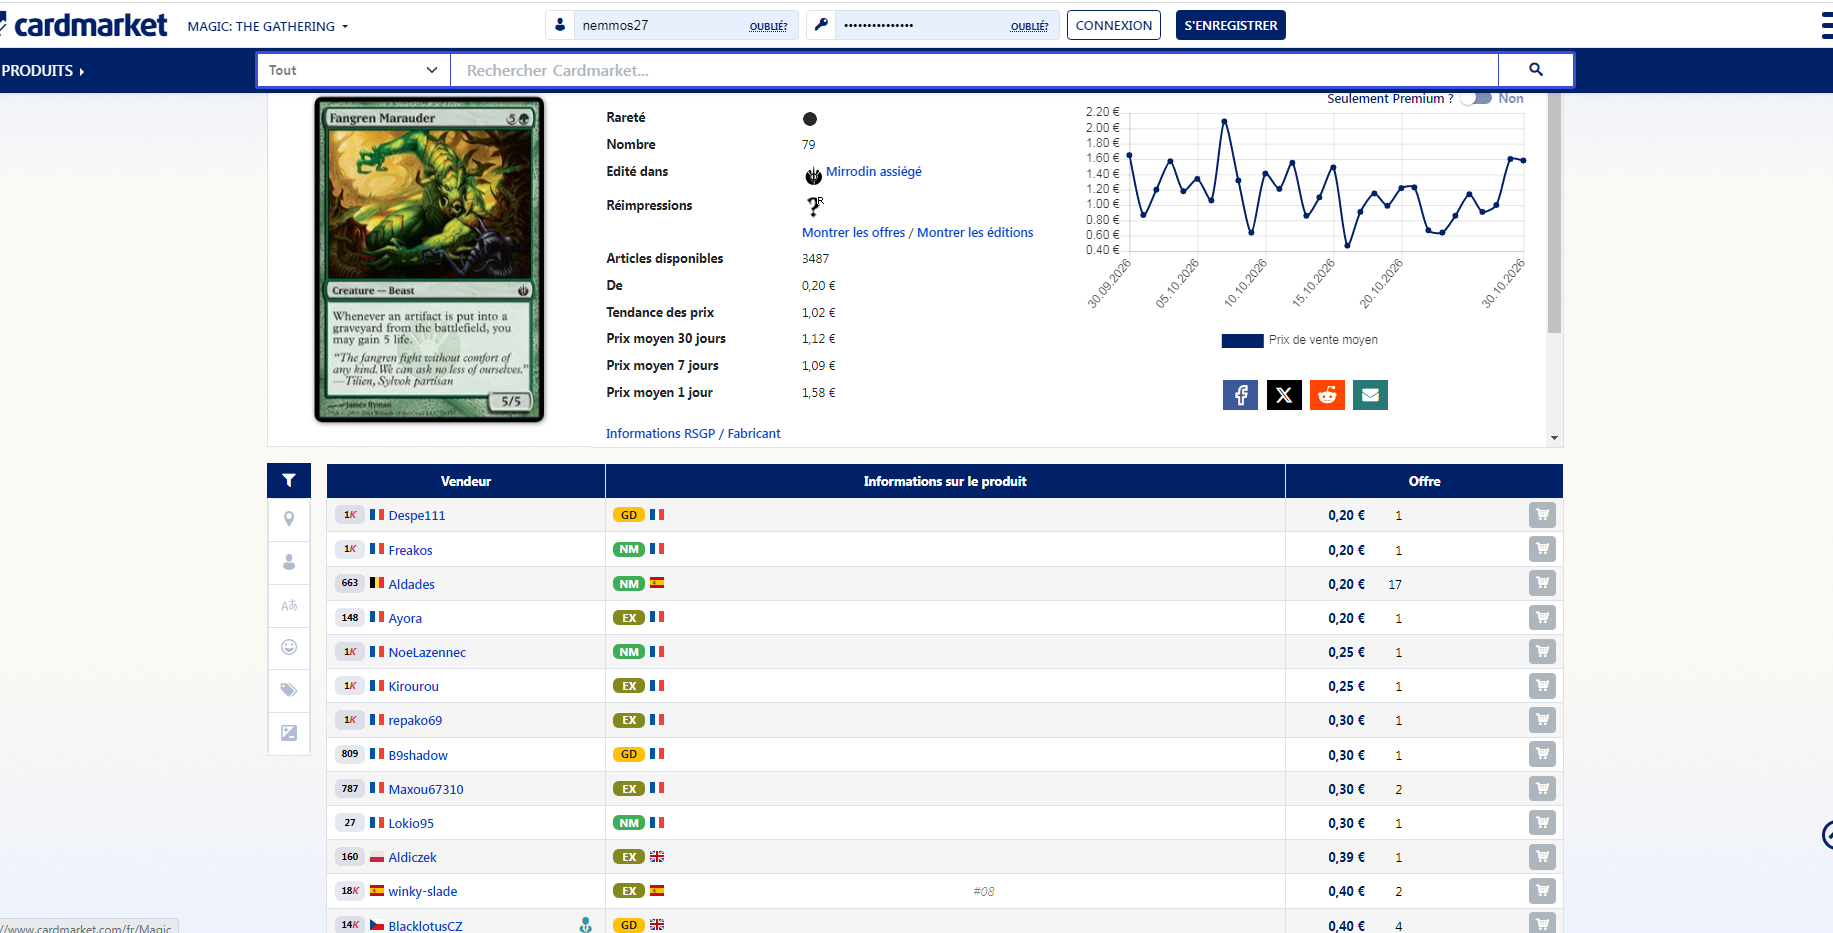Expand the Magic: The Gathering game selector
The image size is (1833, 933).
click(x=268, y=27)
